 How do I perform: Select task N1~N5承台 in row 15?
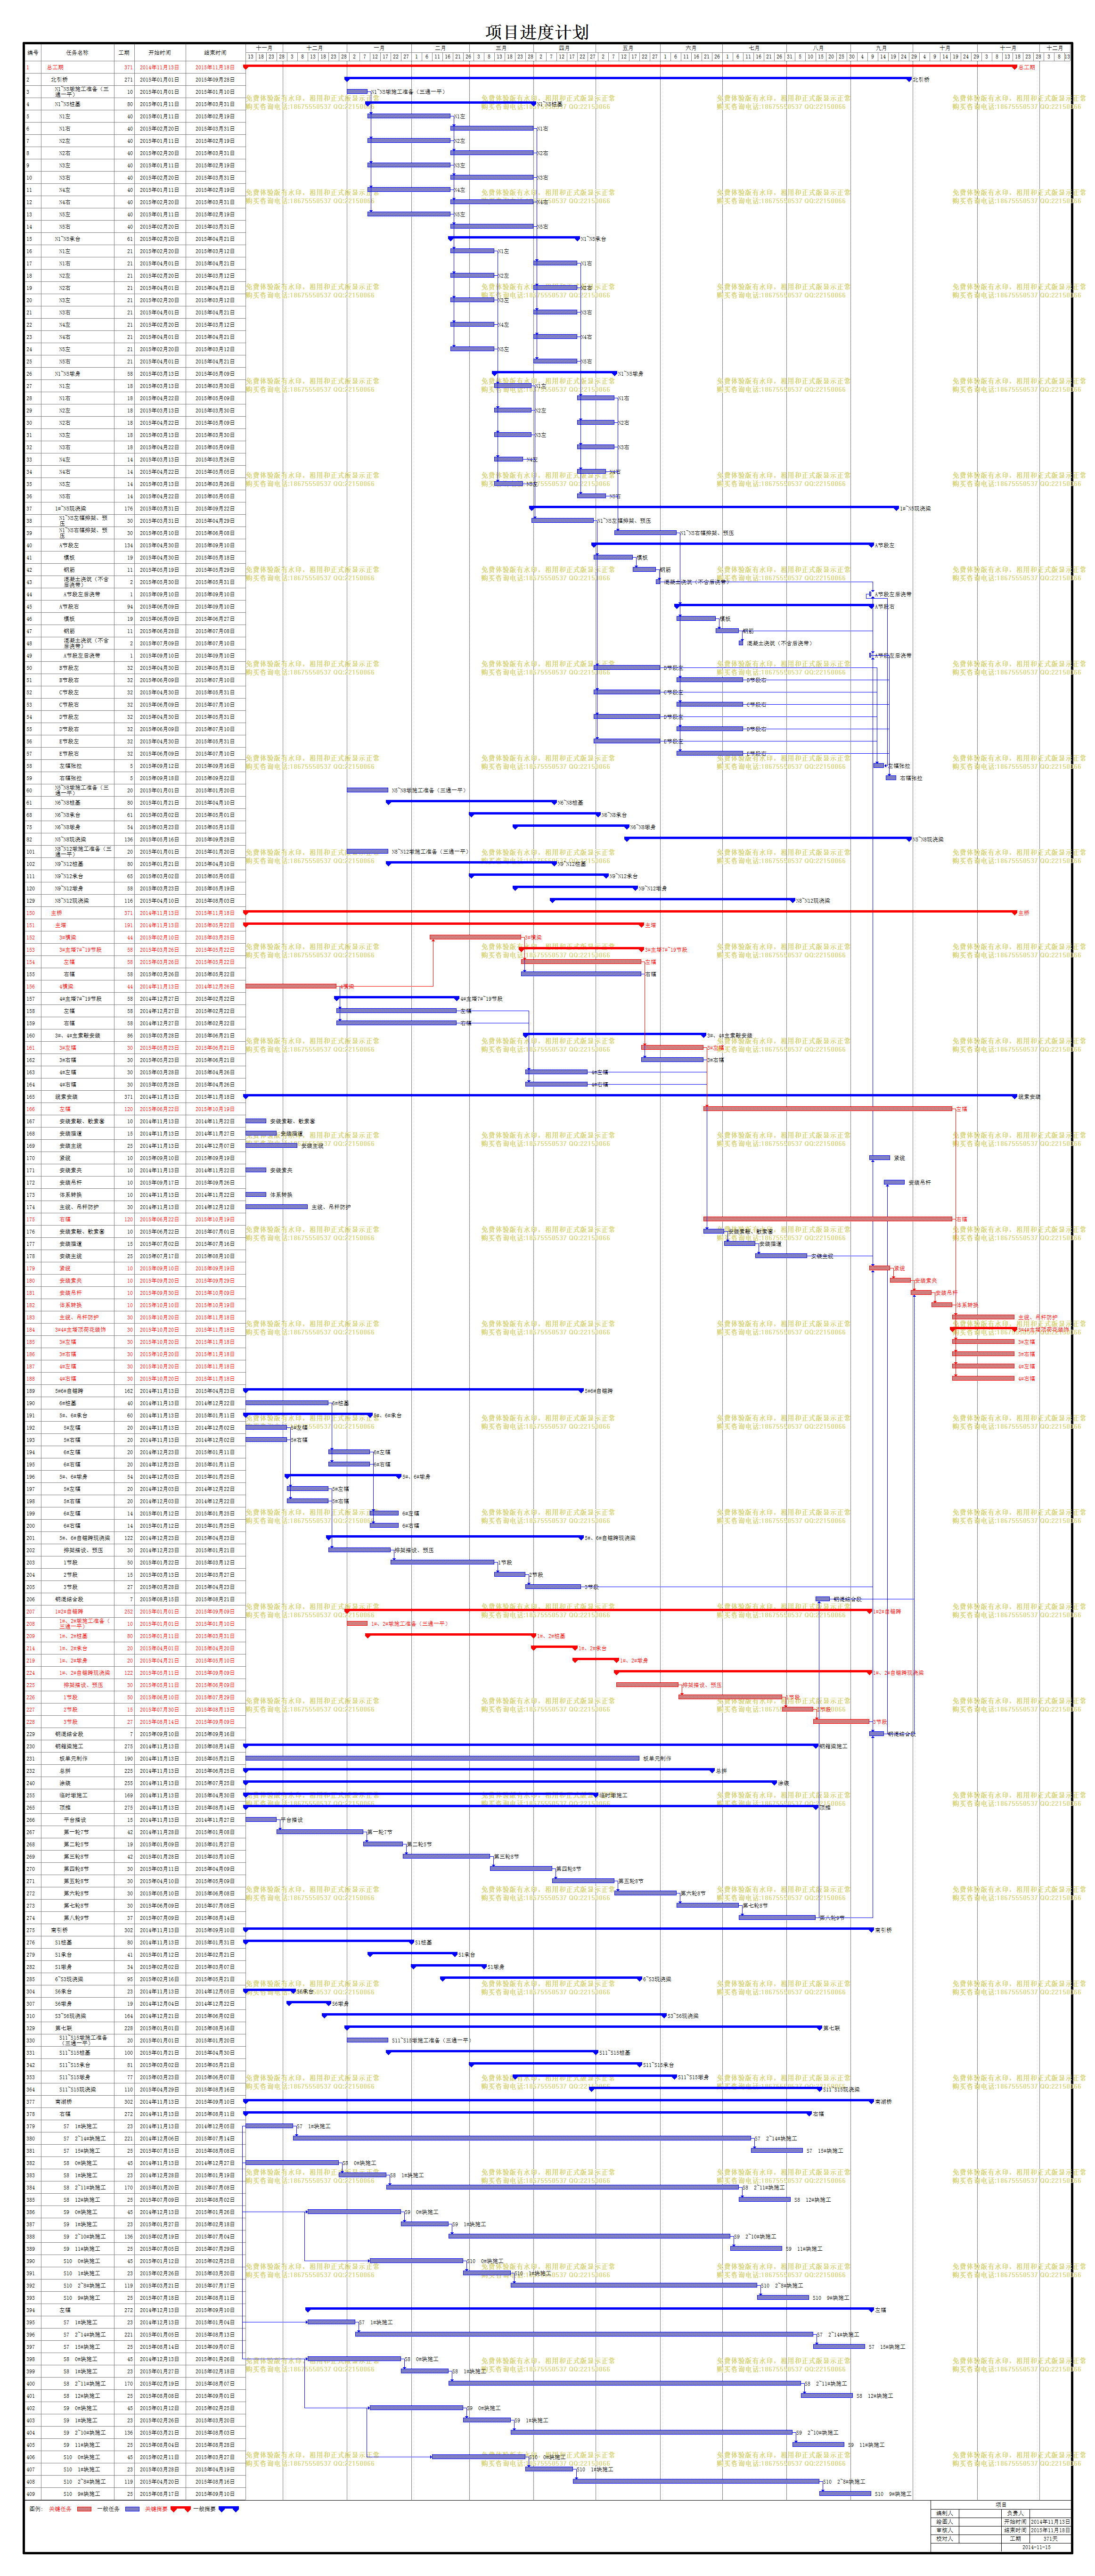tap(68, 239)
